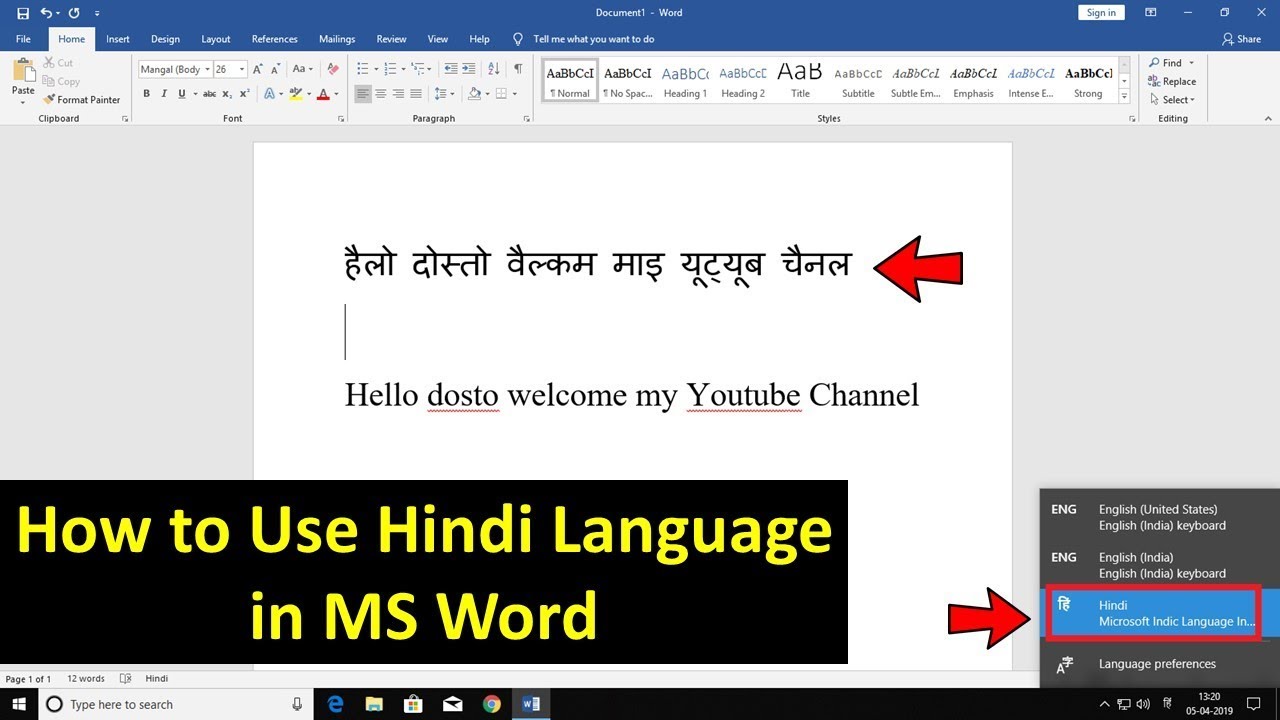Click the Share button

pos(1241,39)
